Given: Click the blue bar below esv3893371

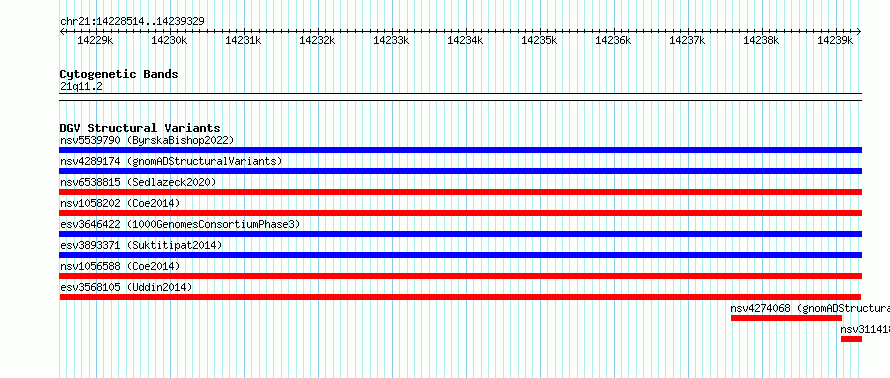Looking at the screenshot, I should (x=461, y=255).
